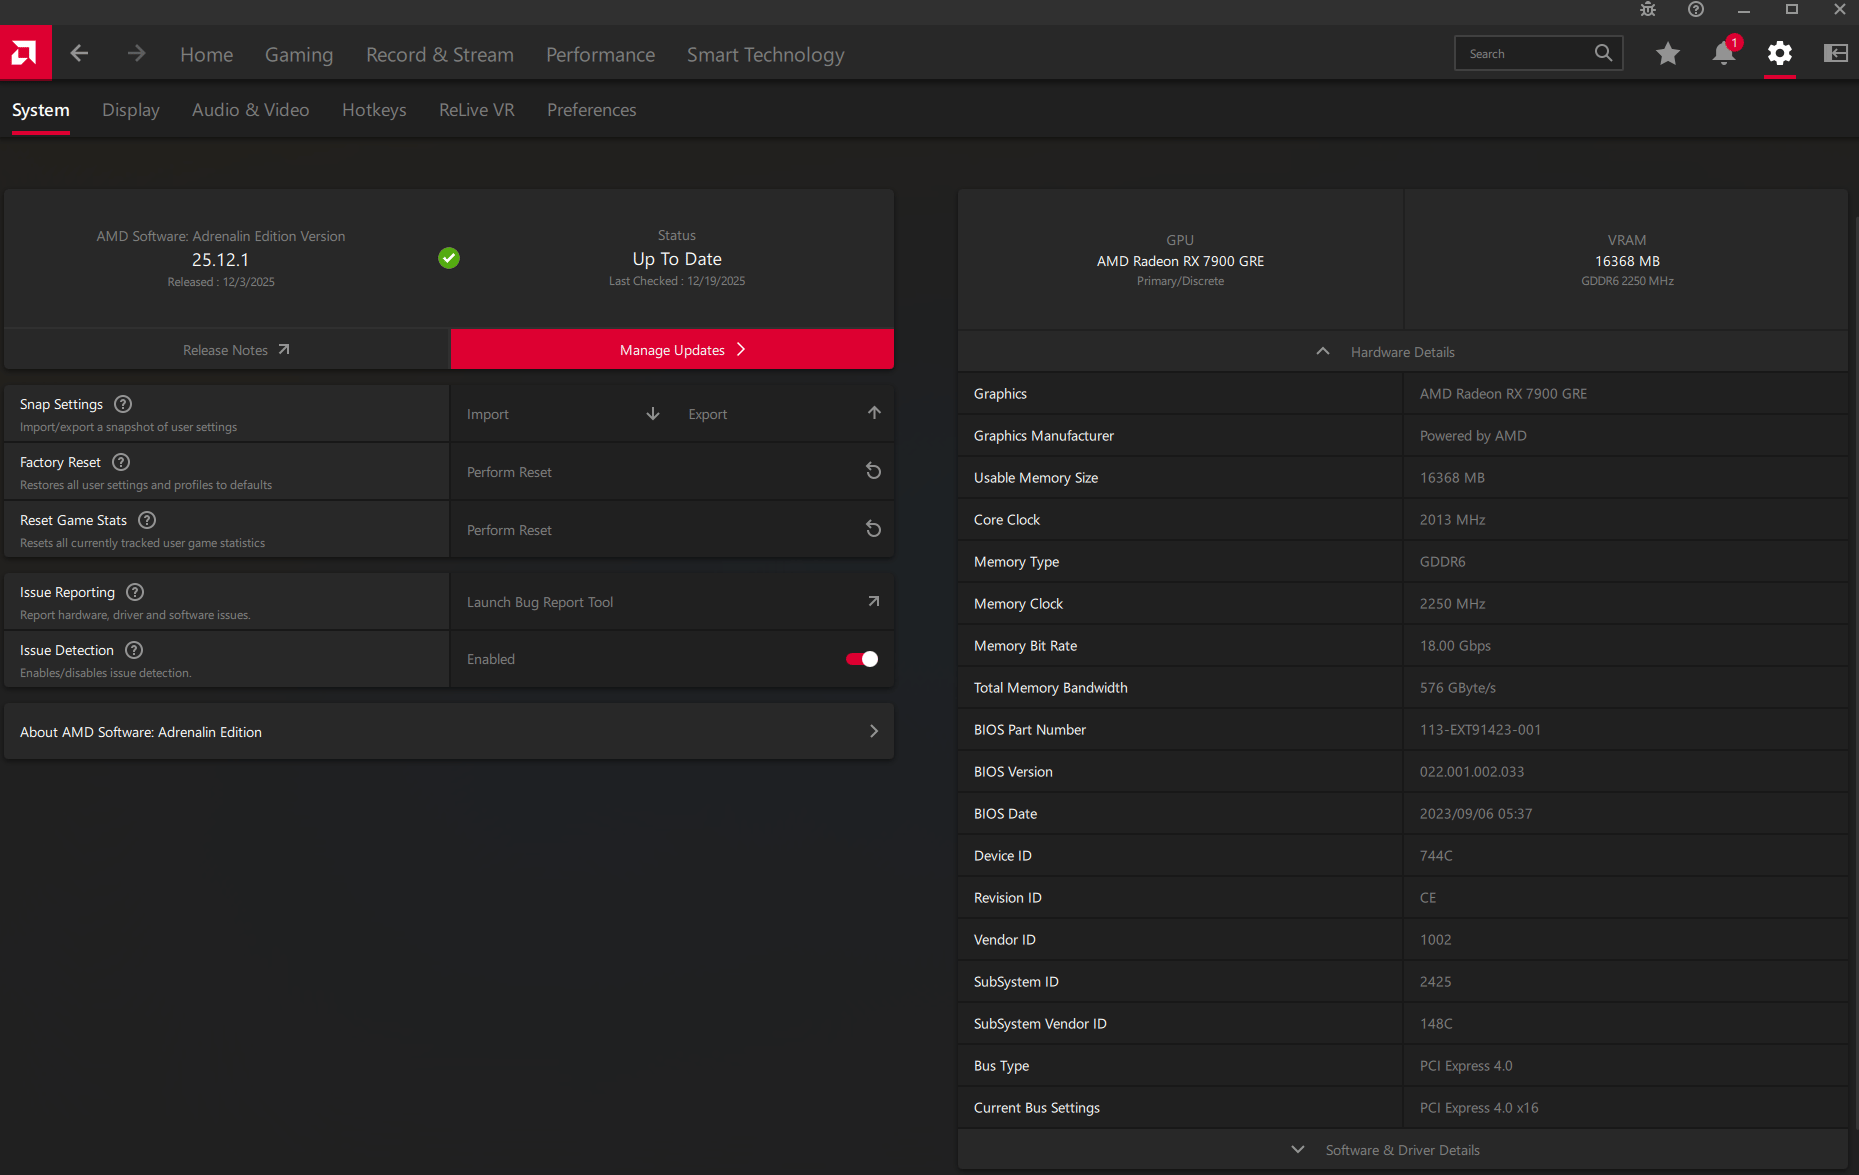Click the Import down-arrow icon
Viewport: 1859px width, 1175px height.
[x=653, y=413]
